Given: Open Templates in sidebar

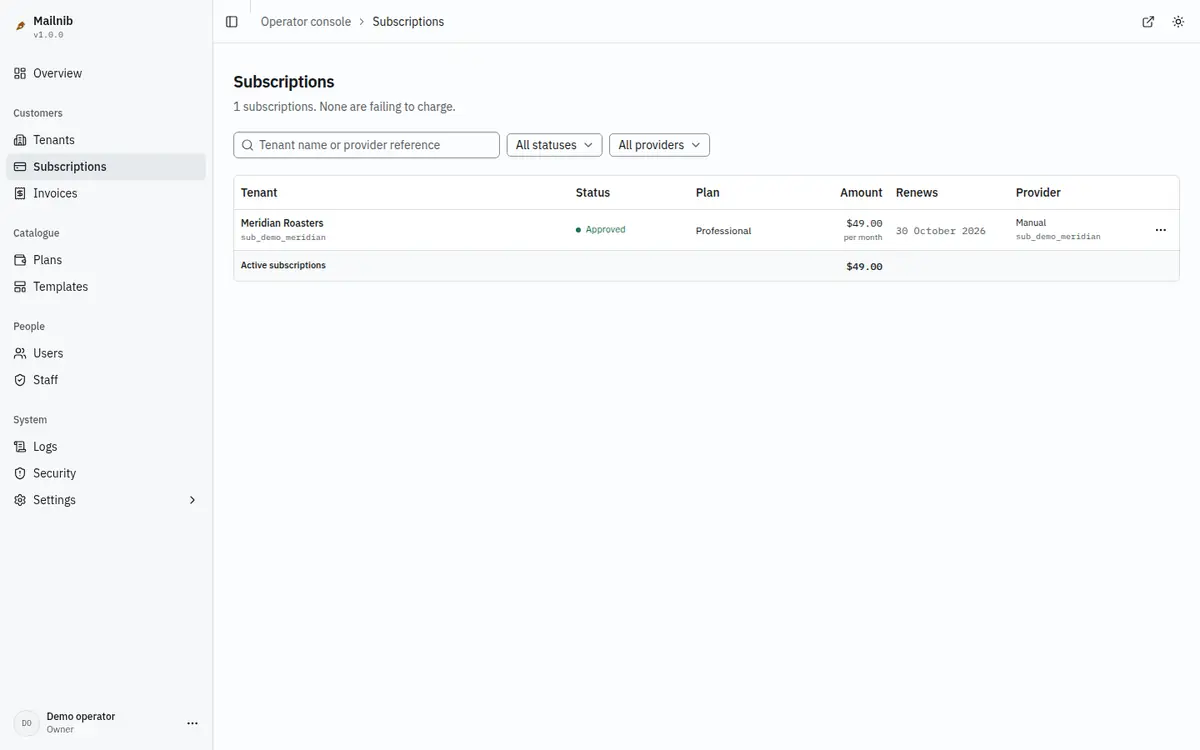Looking at the screenshot, I should 106,287.
